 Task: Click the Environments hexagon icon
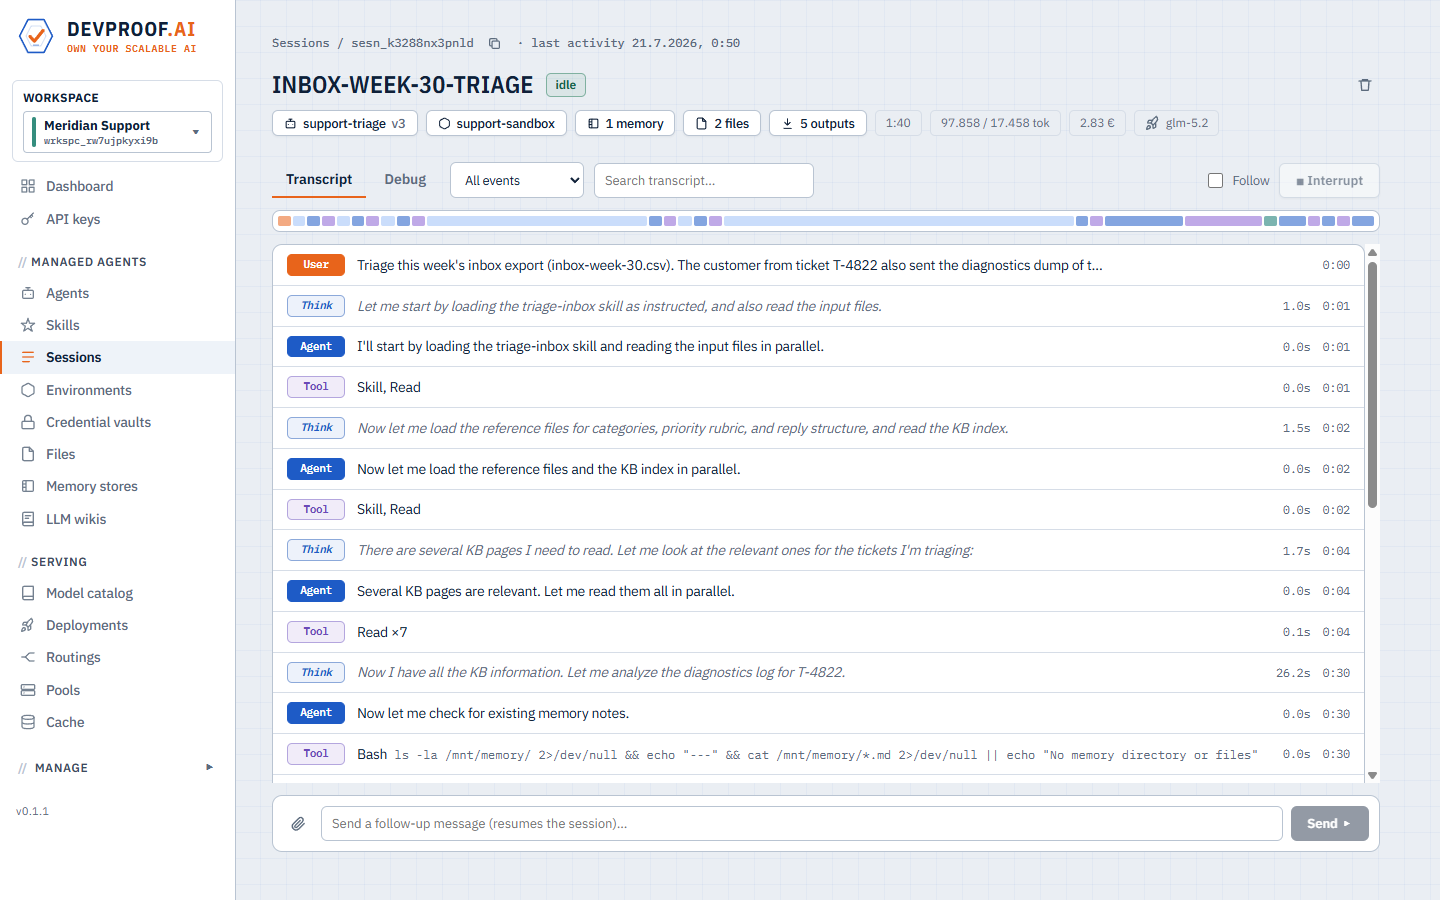point(28,390)
